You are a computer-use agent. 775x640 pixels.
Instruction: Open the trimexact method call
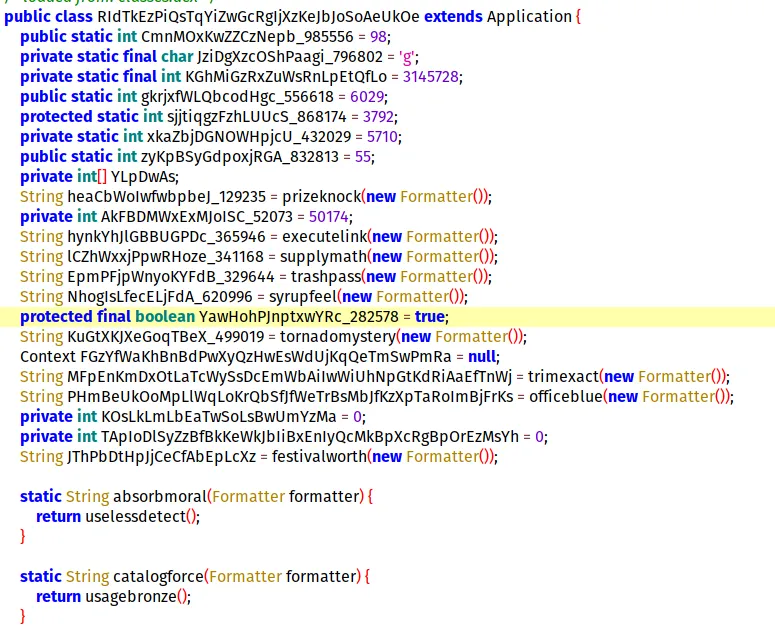coord(561,376)
